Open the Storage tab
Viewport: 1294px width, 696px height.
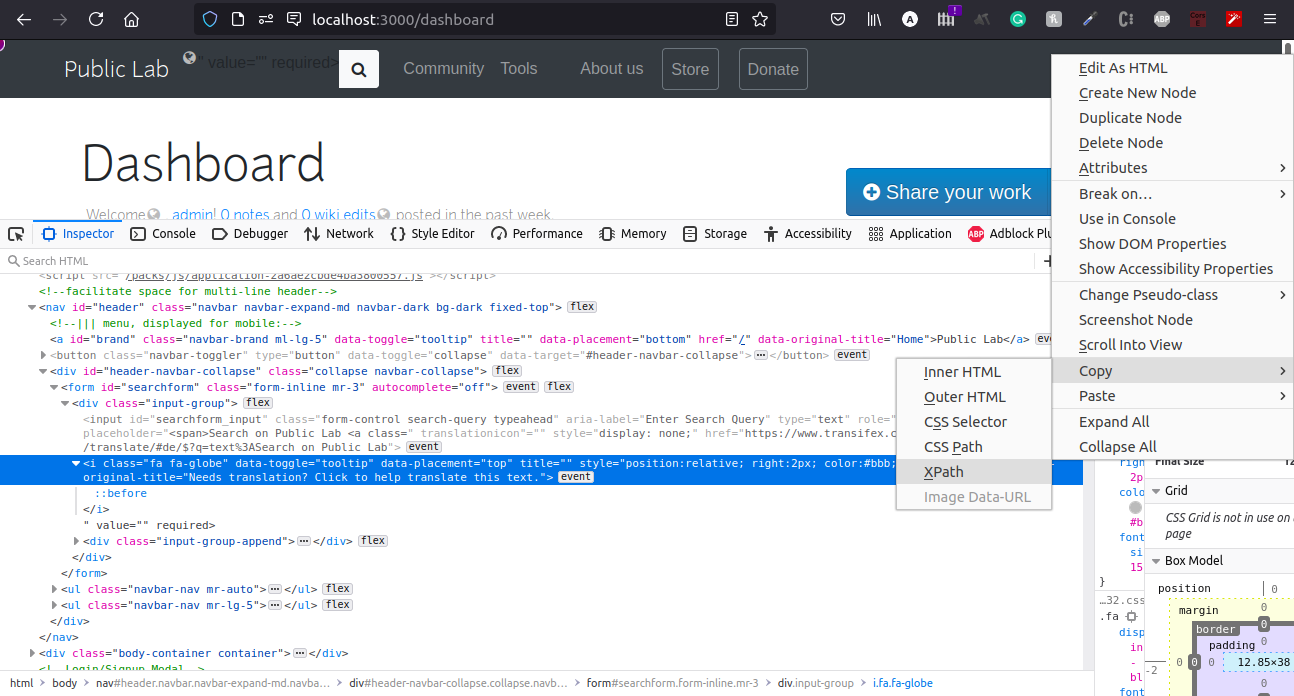point(715,234)
